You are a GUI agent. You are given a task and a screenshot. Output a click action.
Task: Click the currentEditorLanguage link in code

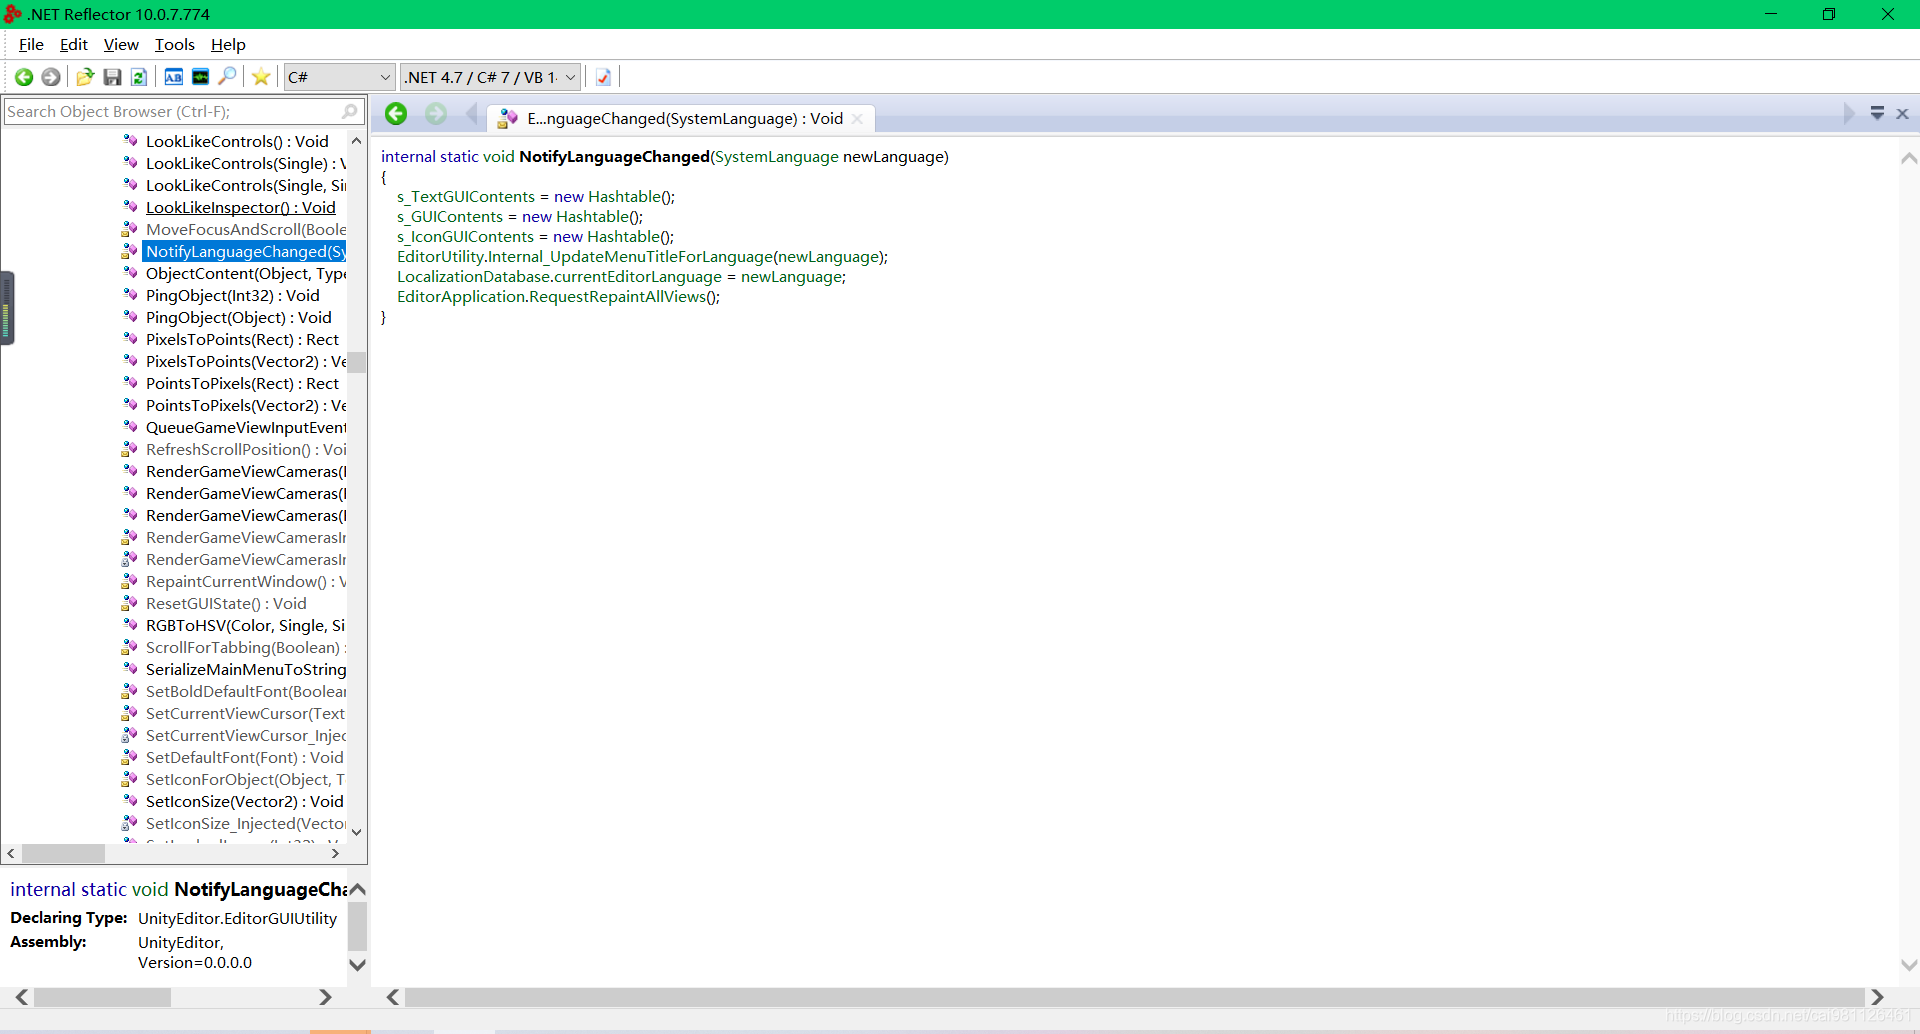coord(638,276)
